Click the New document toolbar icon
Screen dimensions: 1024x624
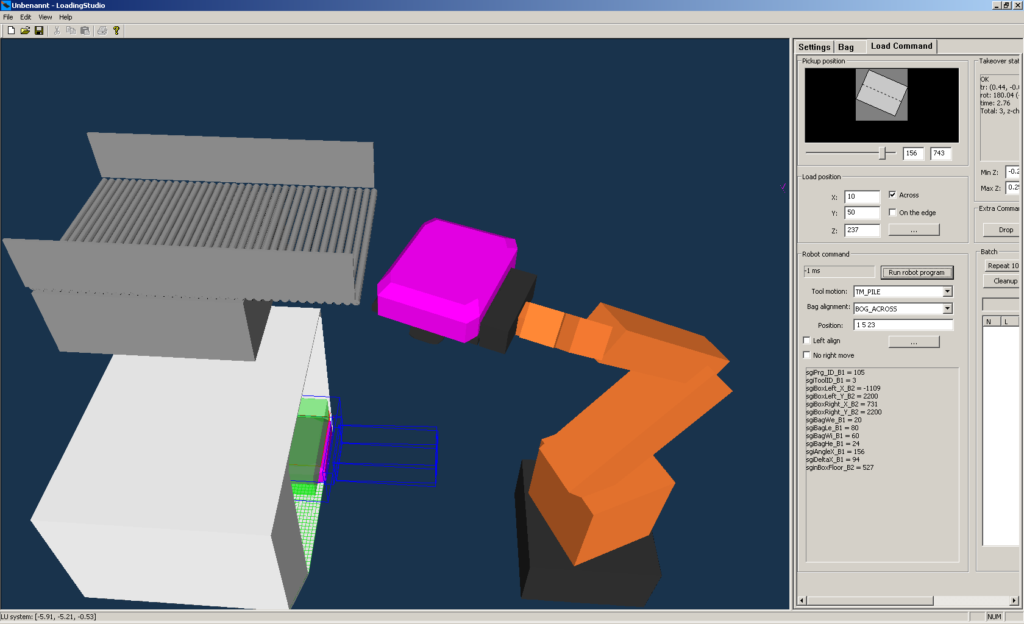[11, 31]
